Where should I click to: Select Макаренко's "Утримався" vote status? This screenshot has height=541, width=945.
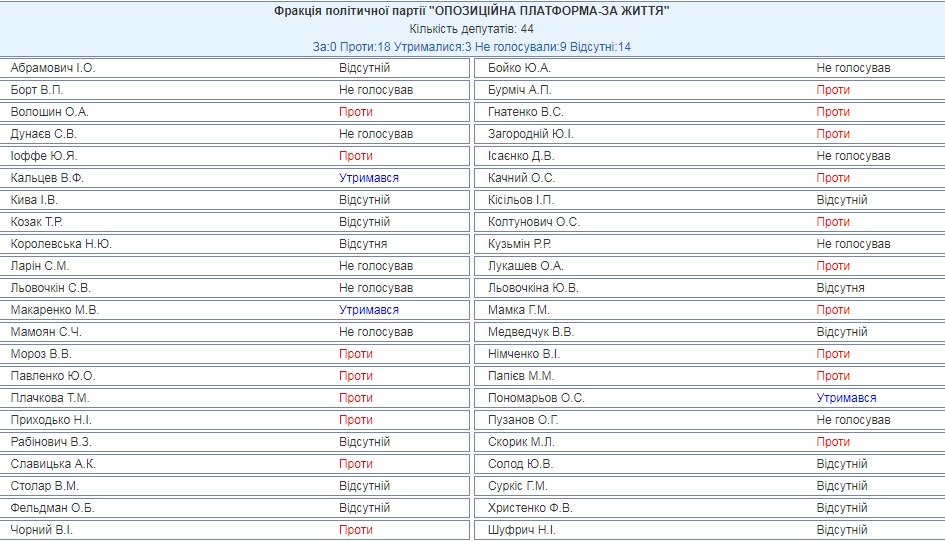(x=369, y=310)
